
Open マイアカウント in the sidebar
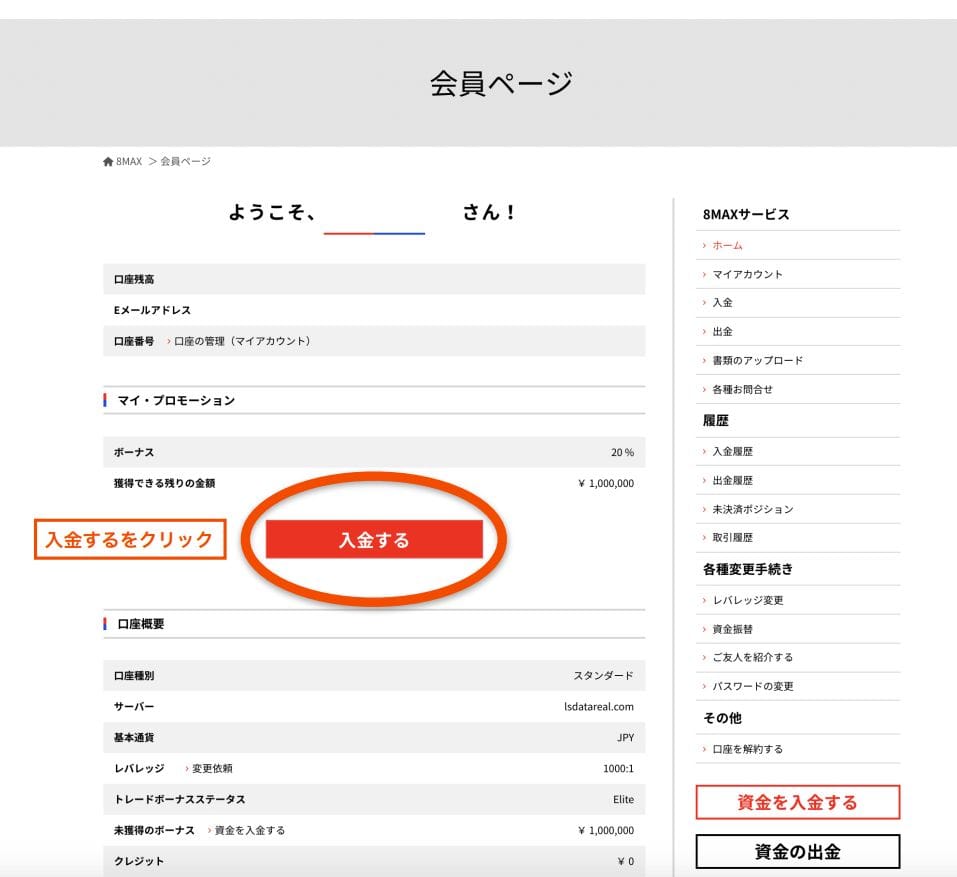tap(747, 274)
